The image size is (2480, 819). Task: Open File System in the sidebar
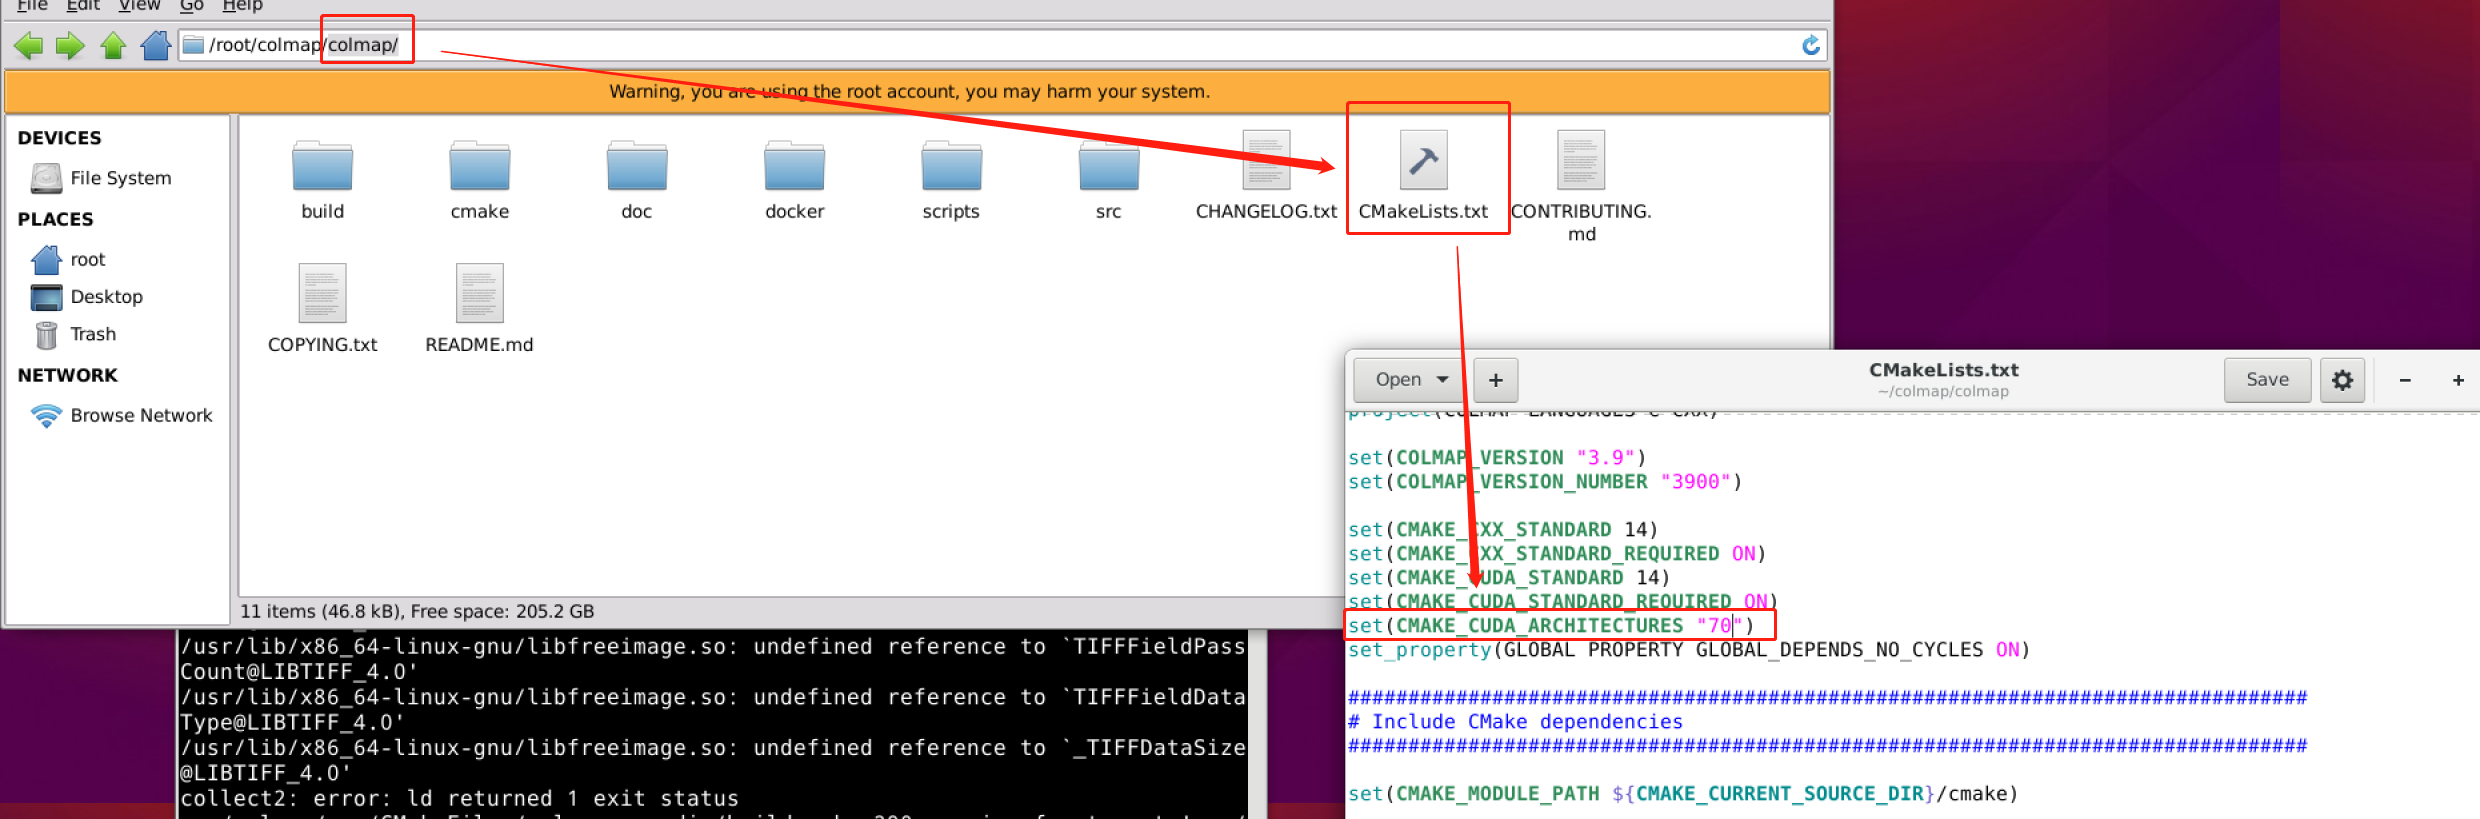(x=101, y=178)
